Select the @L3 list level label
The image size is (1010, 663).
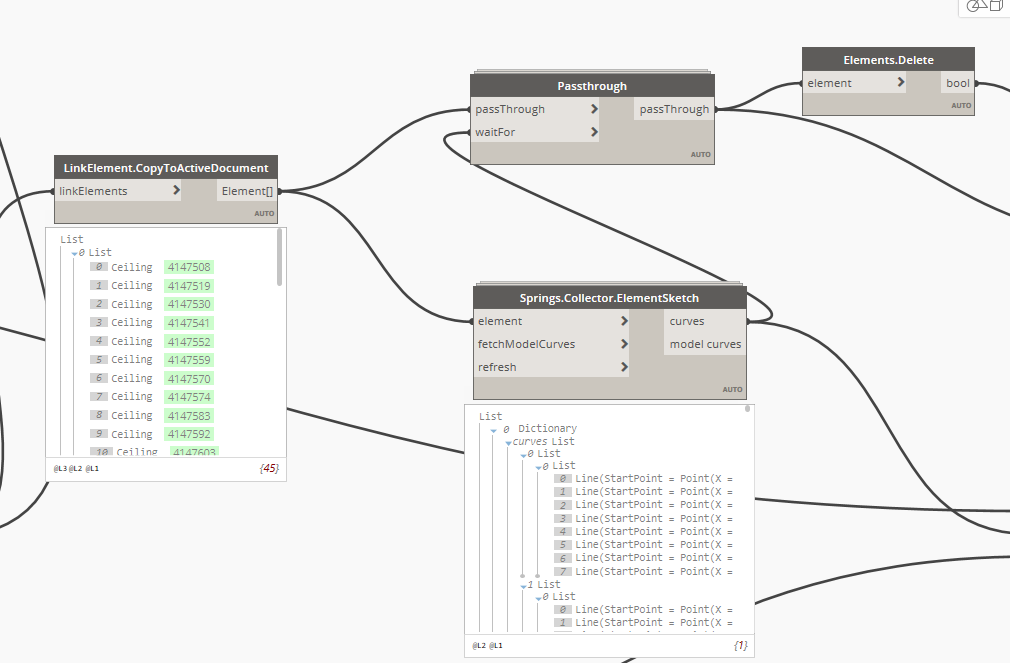(x=60, y=468)
